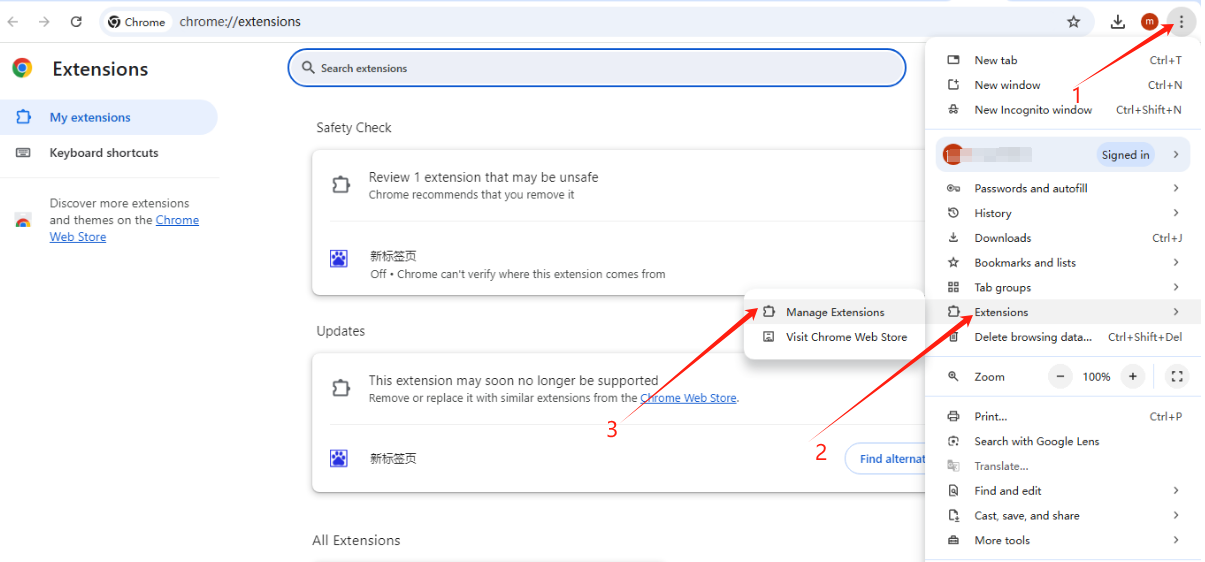1205x562 pixels.
Task: Expand the Extensions menu entry
Action: 1064,312
